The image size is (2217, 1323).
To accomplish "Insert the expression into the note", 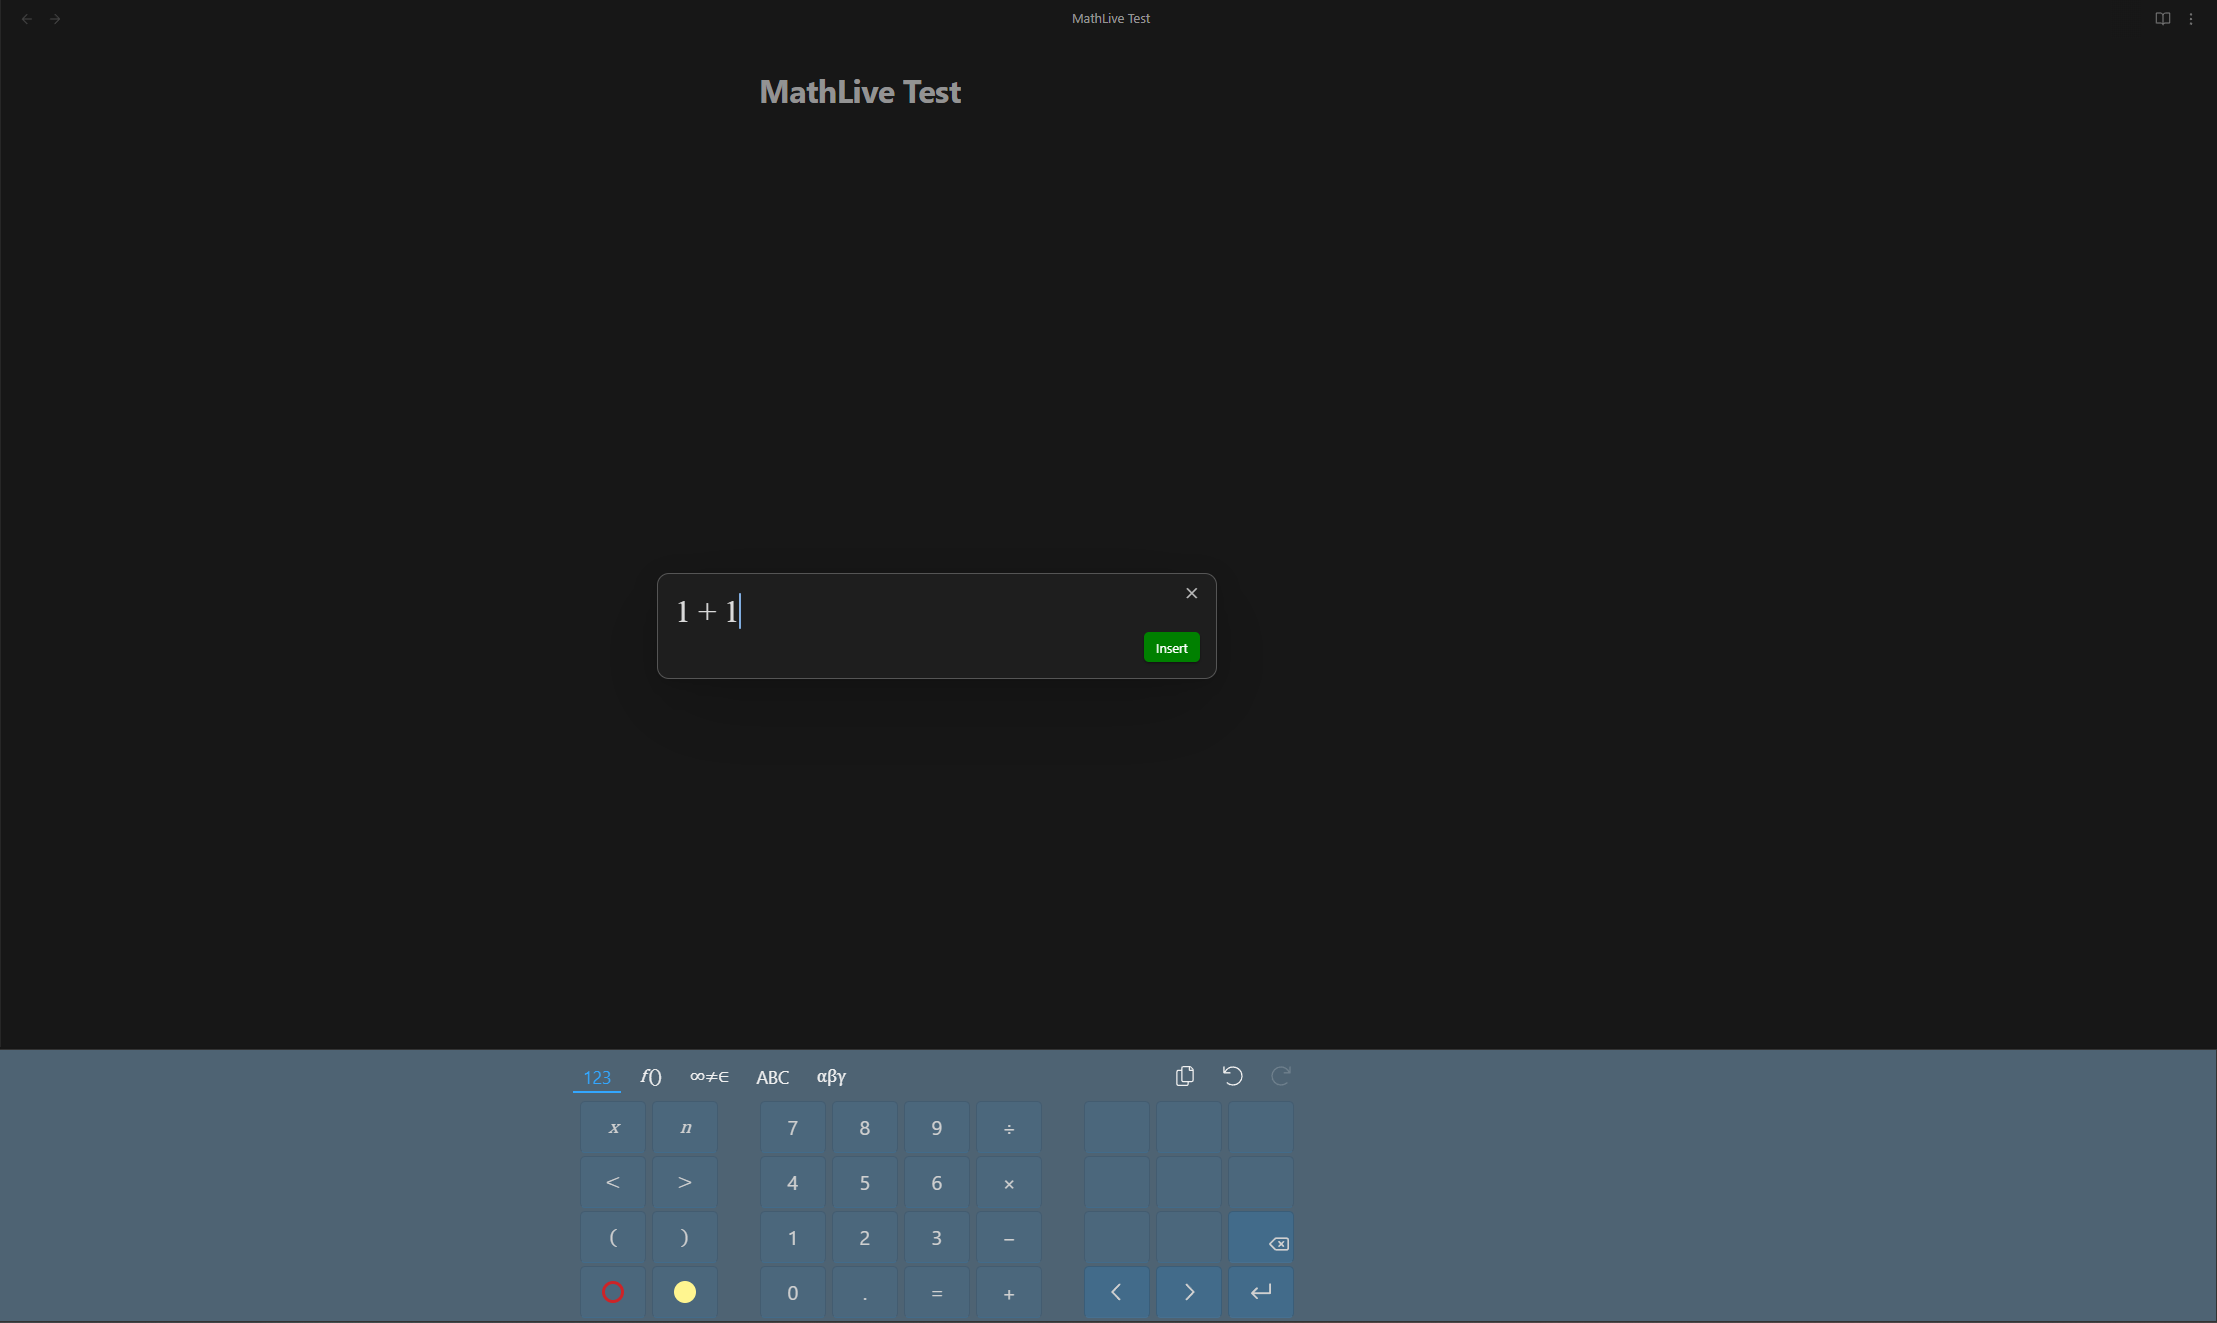I will coord(1171,647).
